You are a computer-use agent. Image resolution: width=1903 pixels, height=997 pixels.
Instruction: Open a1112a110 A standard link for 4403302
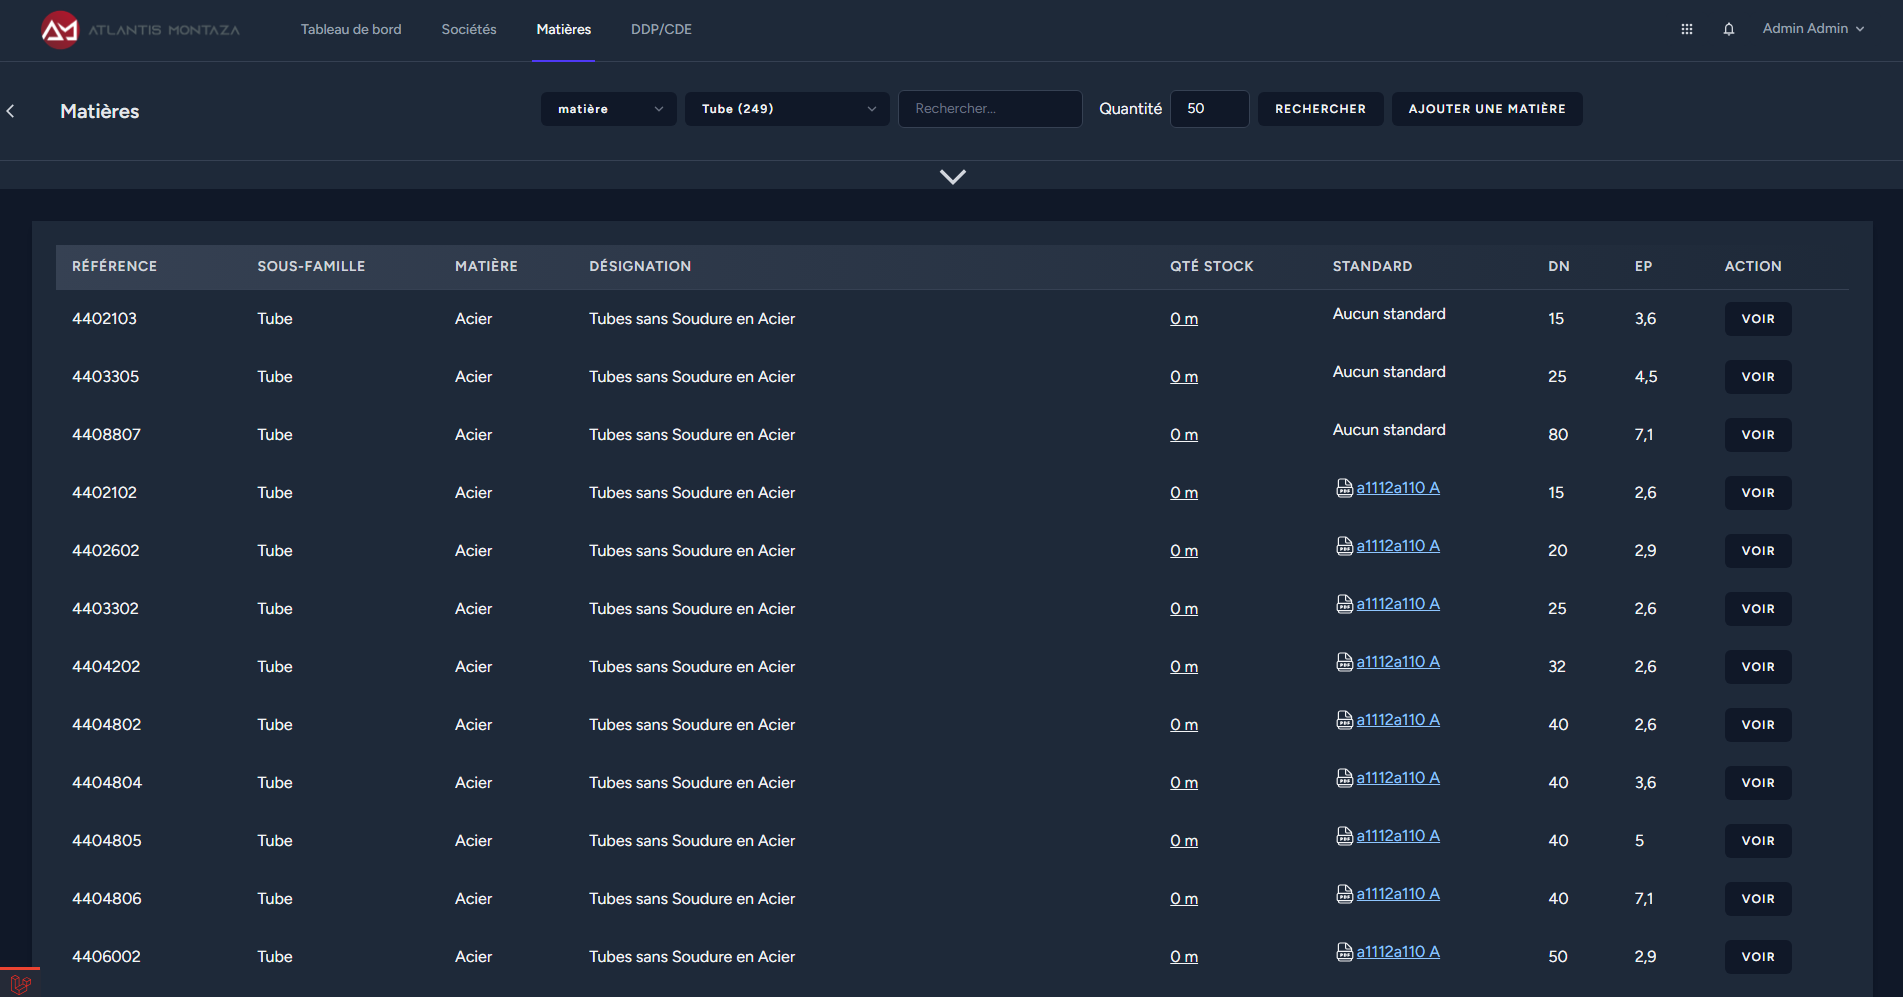coord(1397,604)
